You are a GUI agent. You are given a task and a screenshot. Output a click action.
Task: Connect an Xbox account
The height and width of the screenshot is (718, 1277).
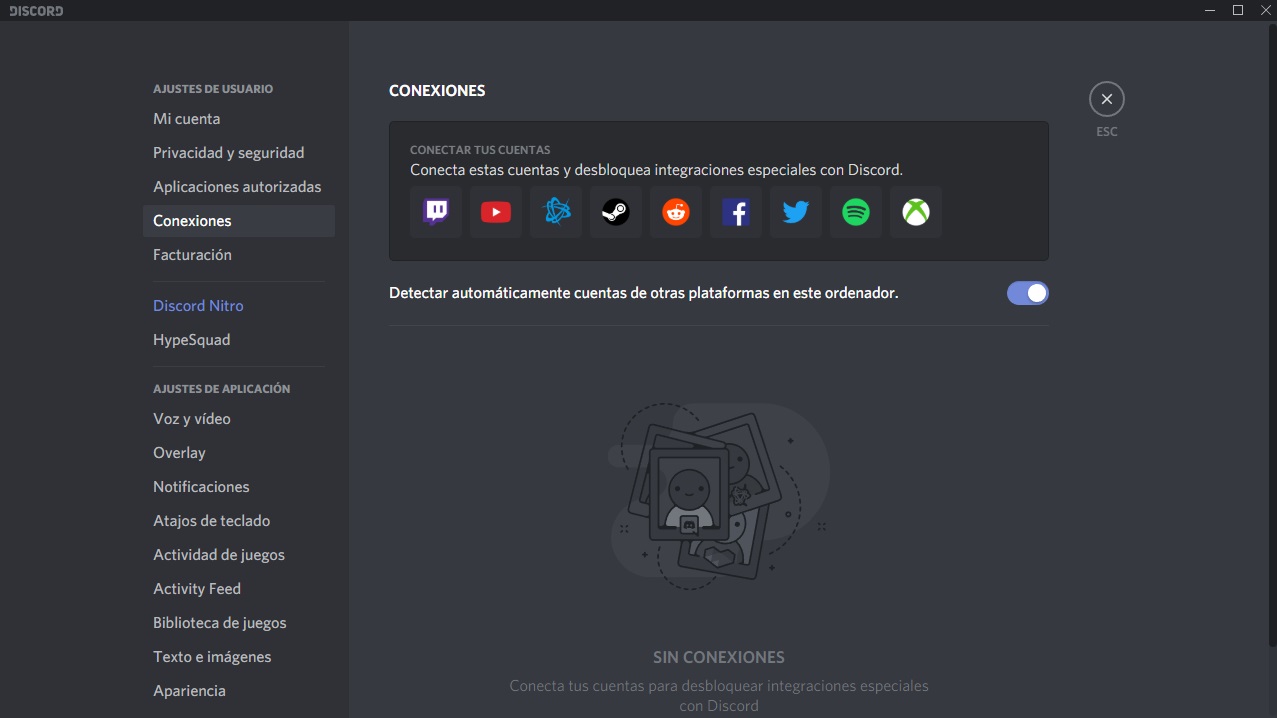point(915,212)
